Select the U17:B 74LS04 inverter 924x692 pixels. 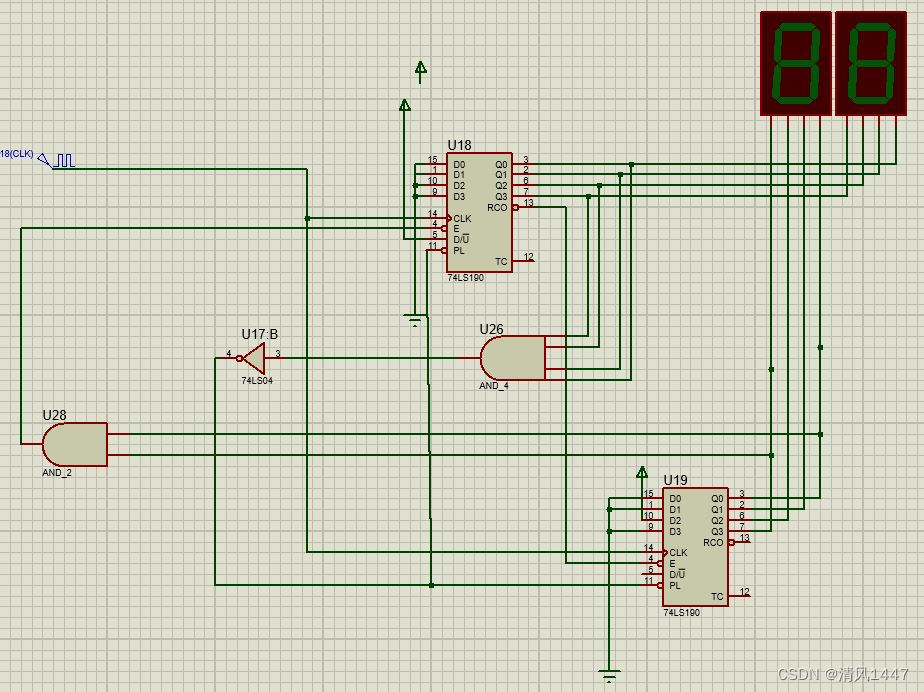click(255, 358)
